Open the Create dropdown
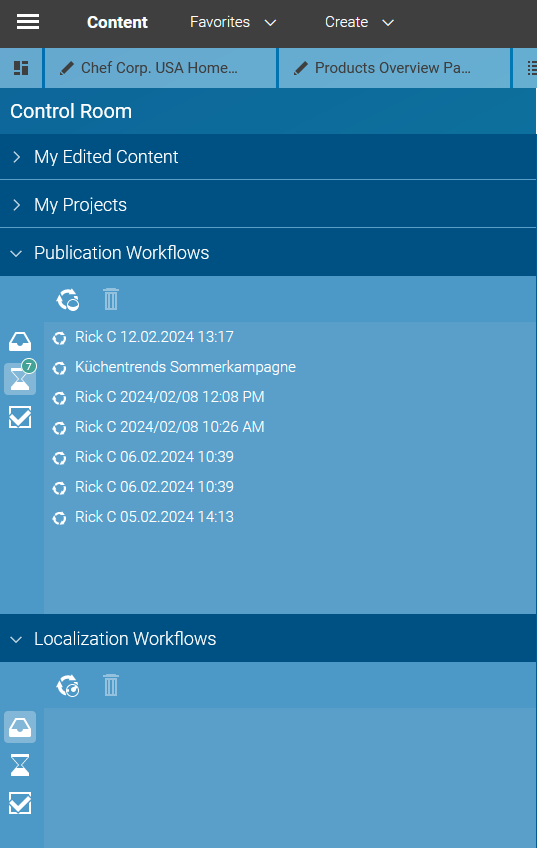 pos(359,22)
